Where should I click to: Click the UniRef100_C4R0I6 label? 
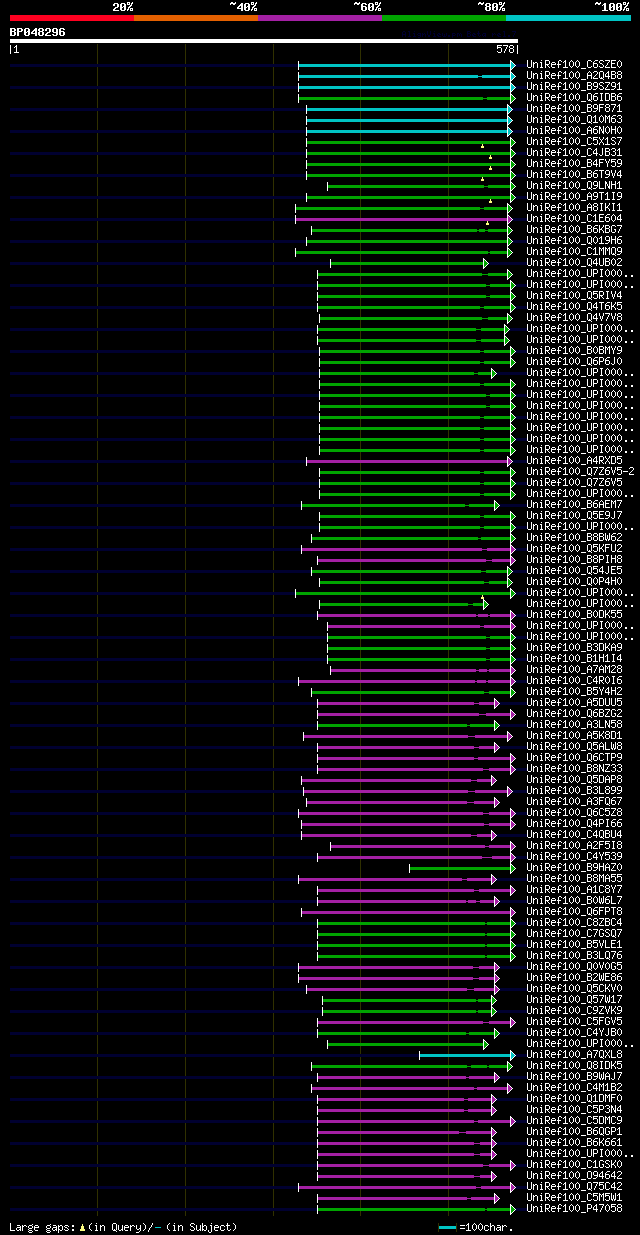point(574,681)
